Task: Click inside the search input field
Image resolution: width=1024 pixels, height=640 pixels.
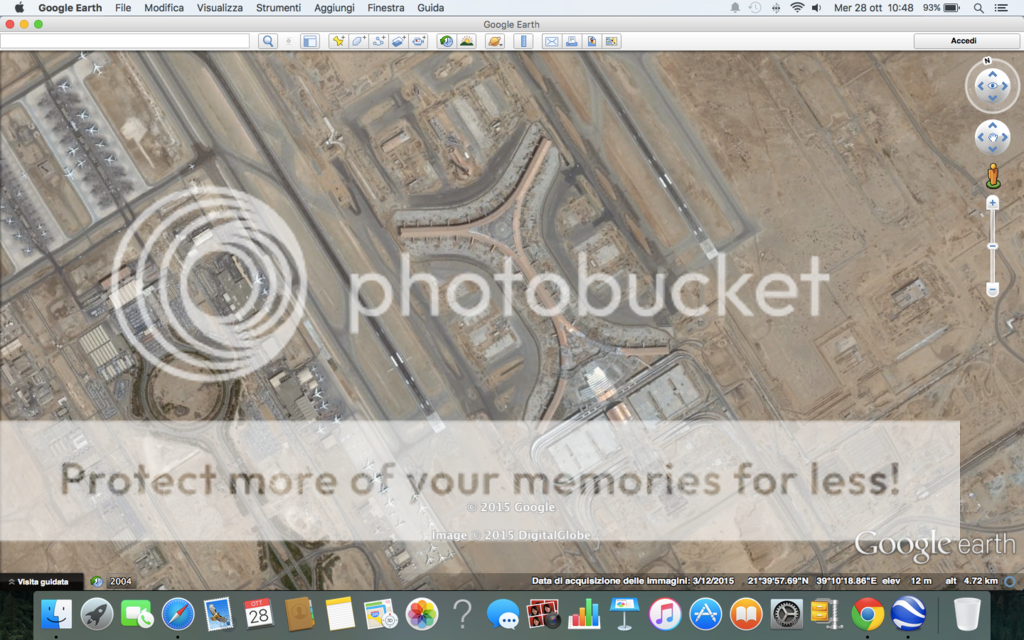Action: [x=125, y=41]
